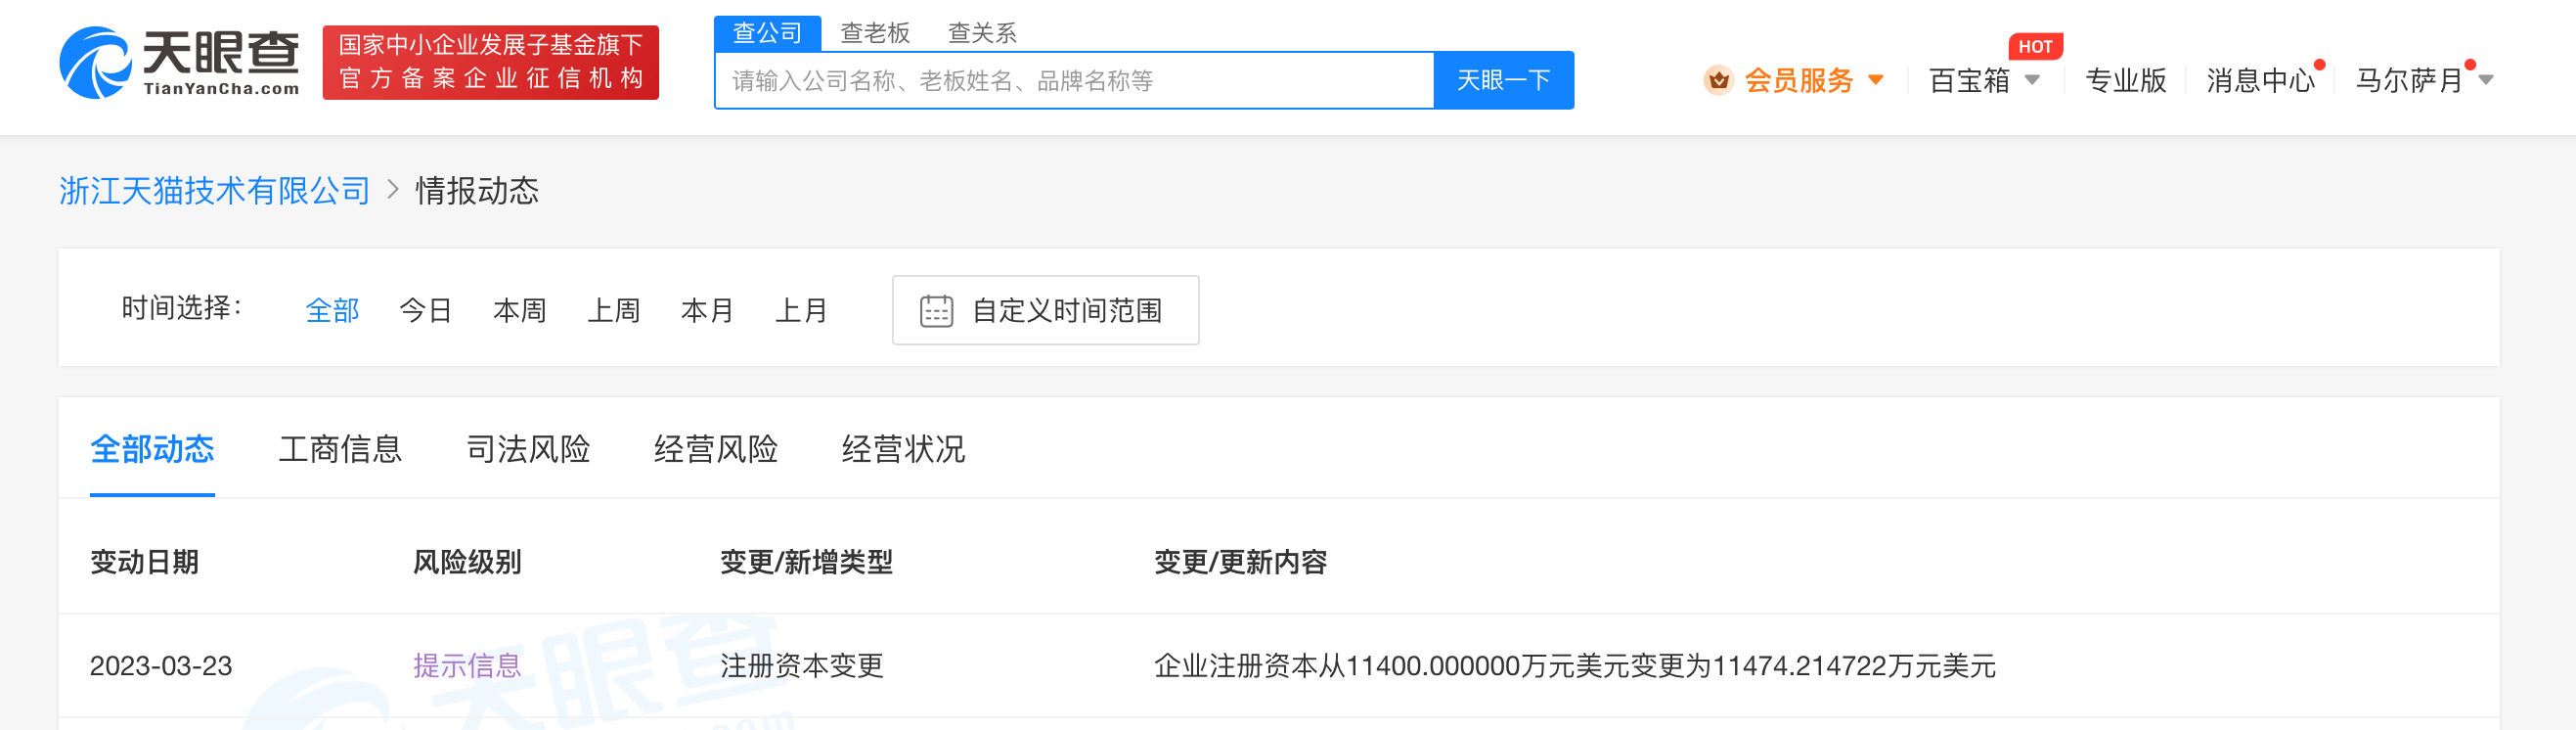Click the red official agency banner
Image resolution: width=2576 pixels, height=730 pixels.
[491, 62]
